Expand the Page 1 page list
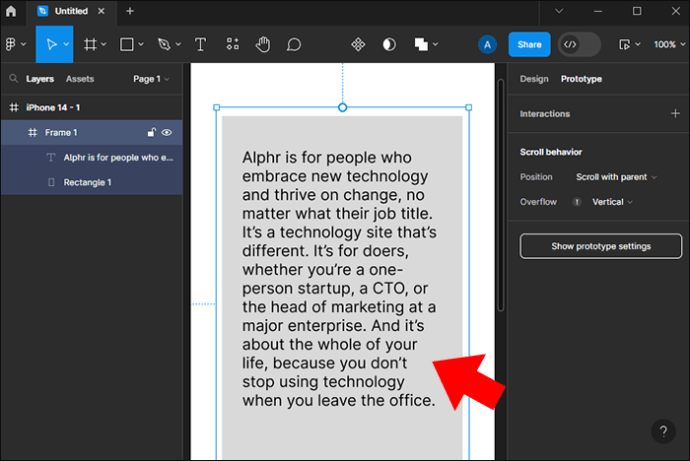690x461 pixels. (151, 79)
